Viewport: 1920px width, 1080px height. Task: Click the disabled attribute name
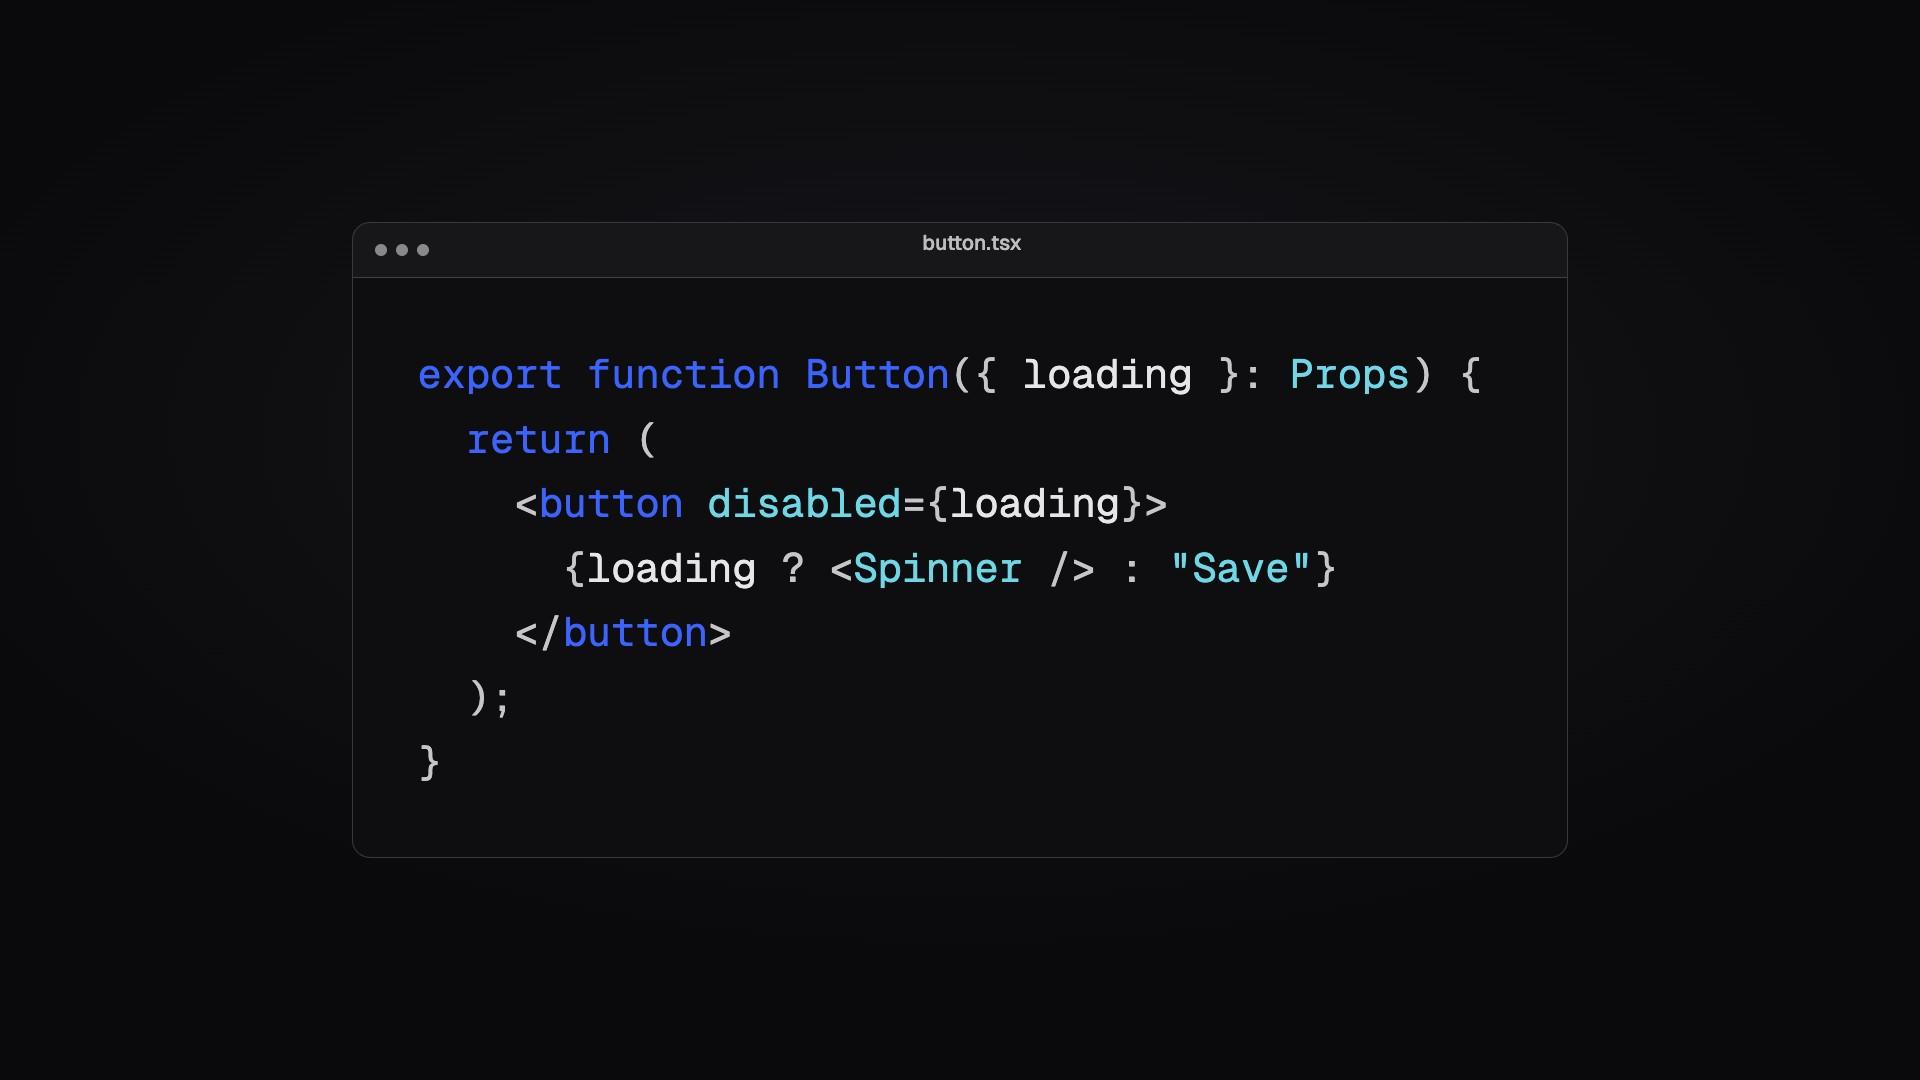(804, 504)
